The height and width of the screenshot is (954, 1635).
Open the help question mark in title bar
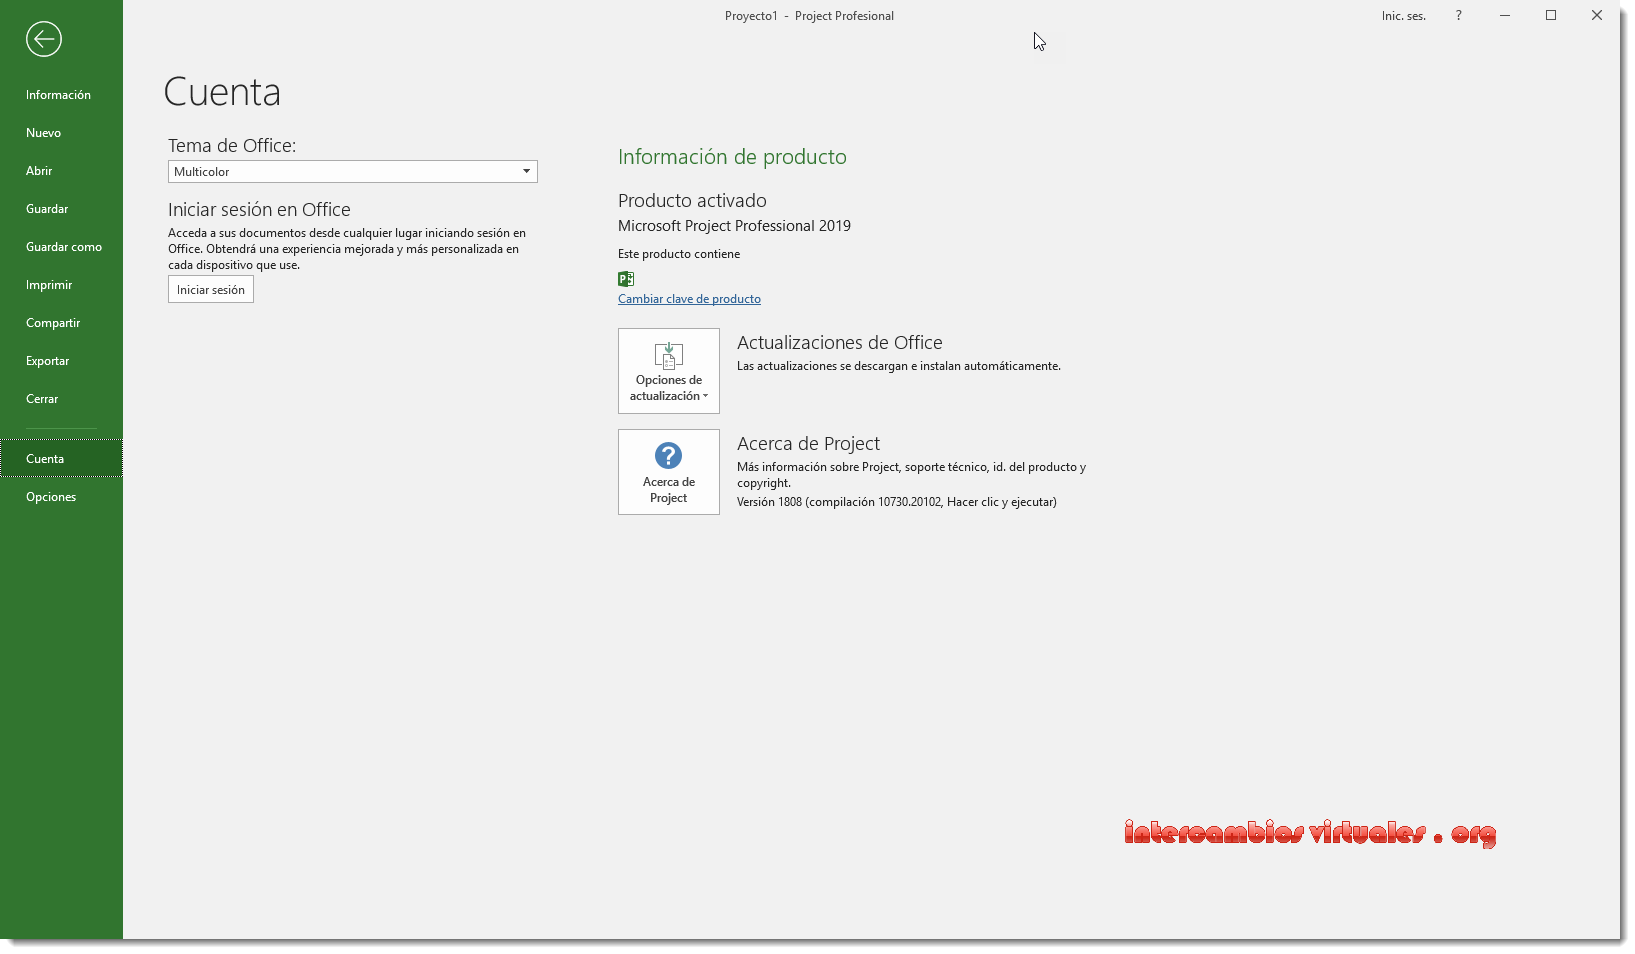[1459, 15]
